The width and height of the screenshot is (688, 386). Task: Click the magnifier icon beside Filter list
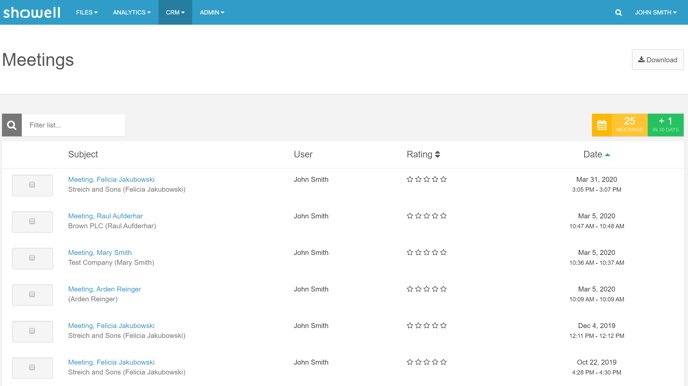pyautogui.click(x=12, y=125)
